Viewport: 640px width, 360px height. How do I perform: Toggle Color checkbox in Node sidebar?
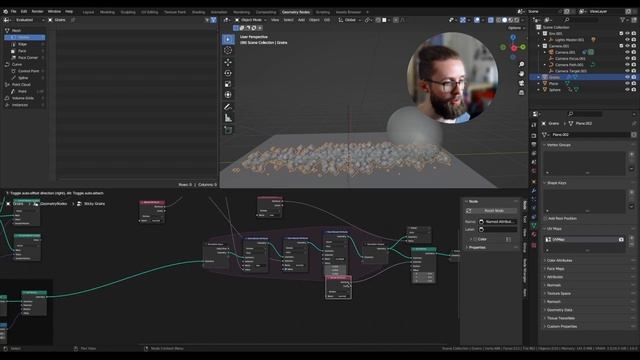[x=475, y=239]
